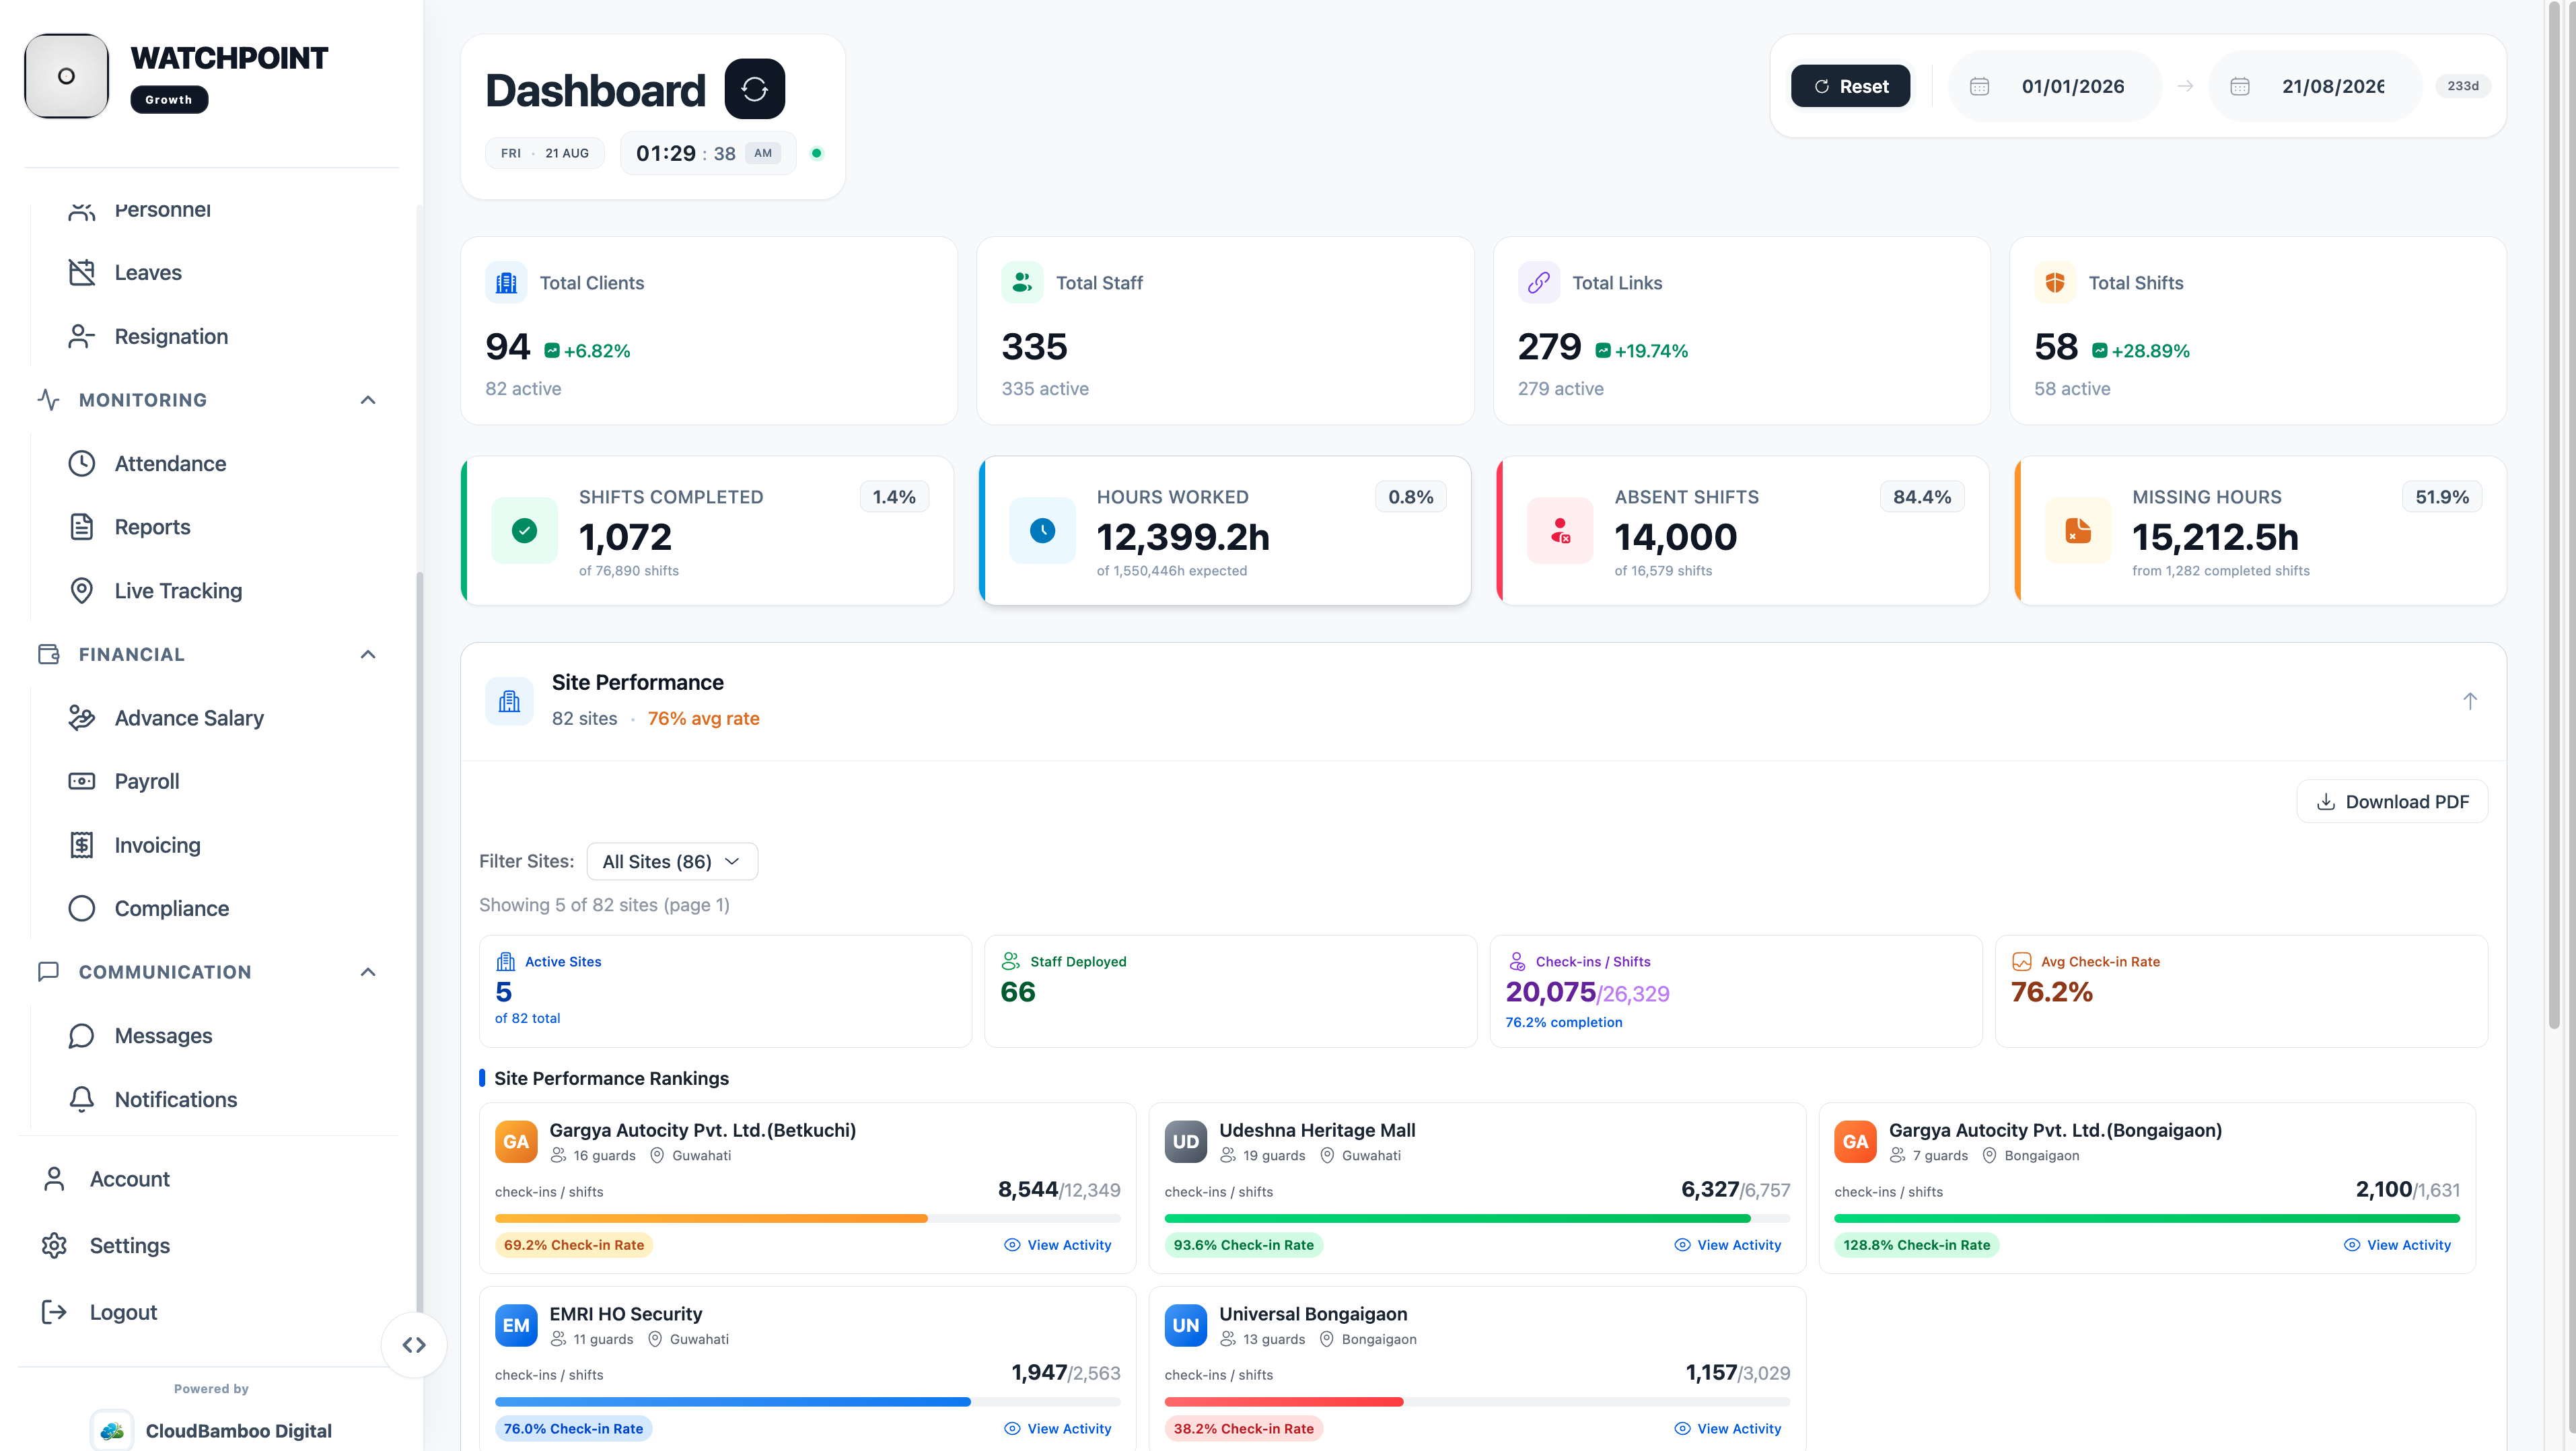Click the Download PDF button
Viewport: 2576px width, 1451px height.
click(x=2392, y=801)
